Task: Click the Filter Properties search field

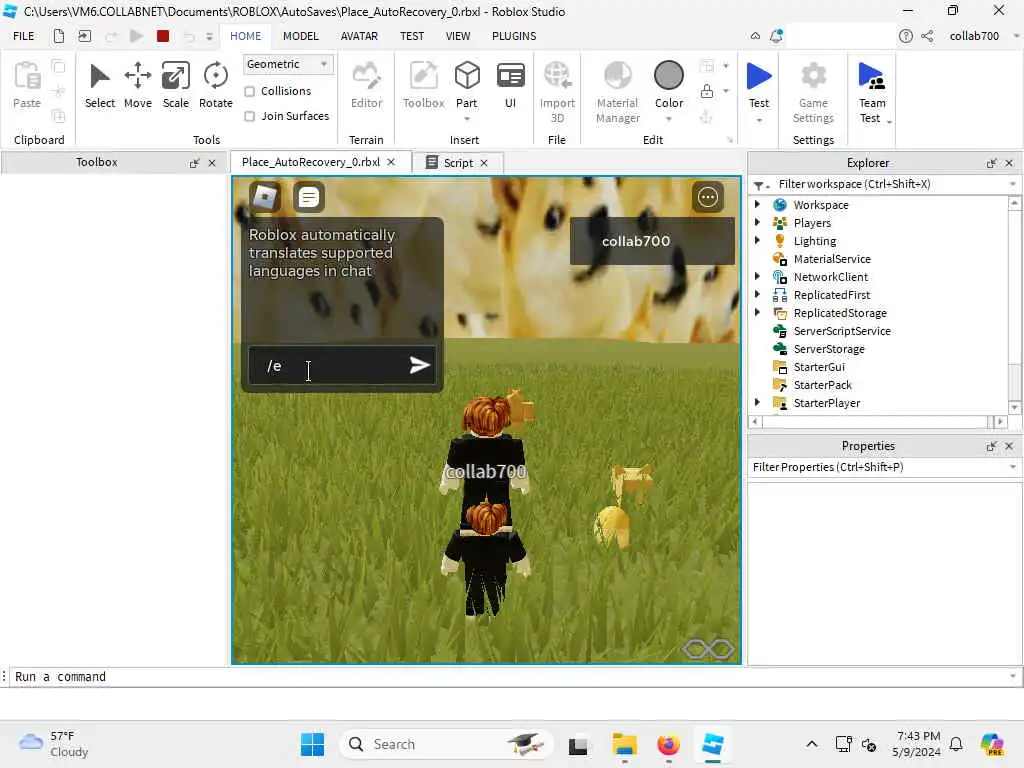Action: click(885, 467)
